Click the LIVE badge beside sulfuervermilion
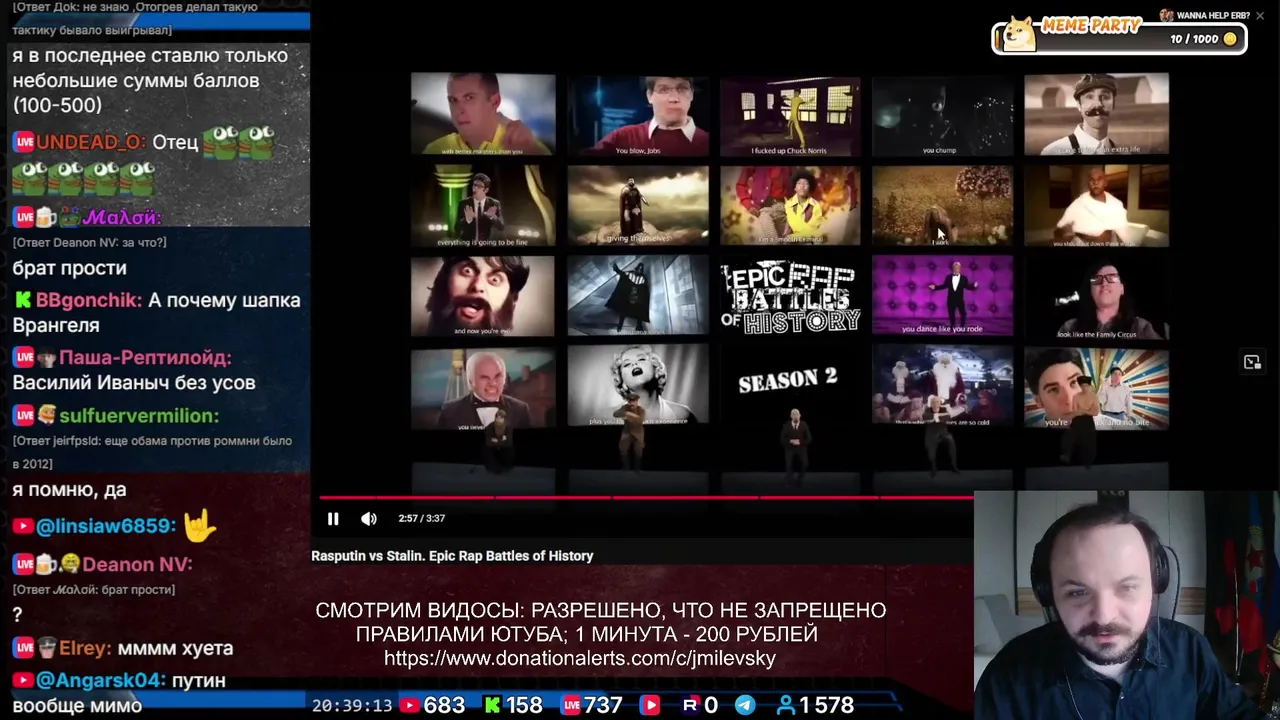 pyautogui.click(x=23, y=415)
